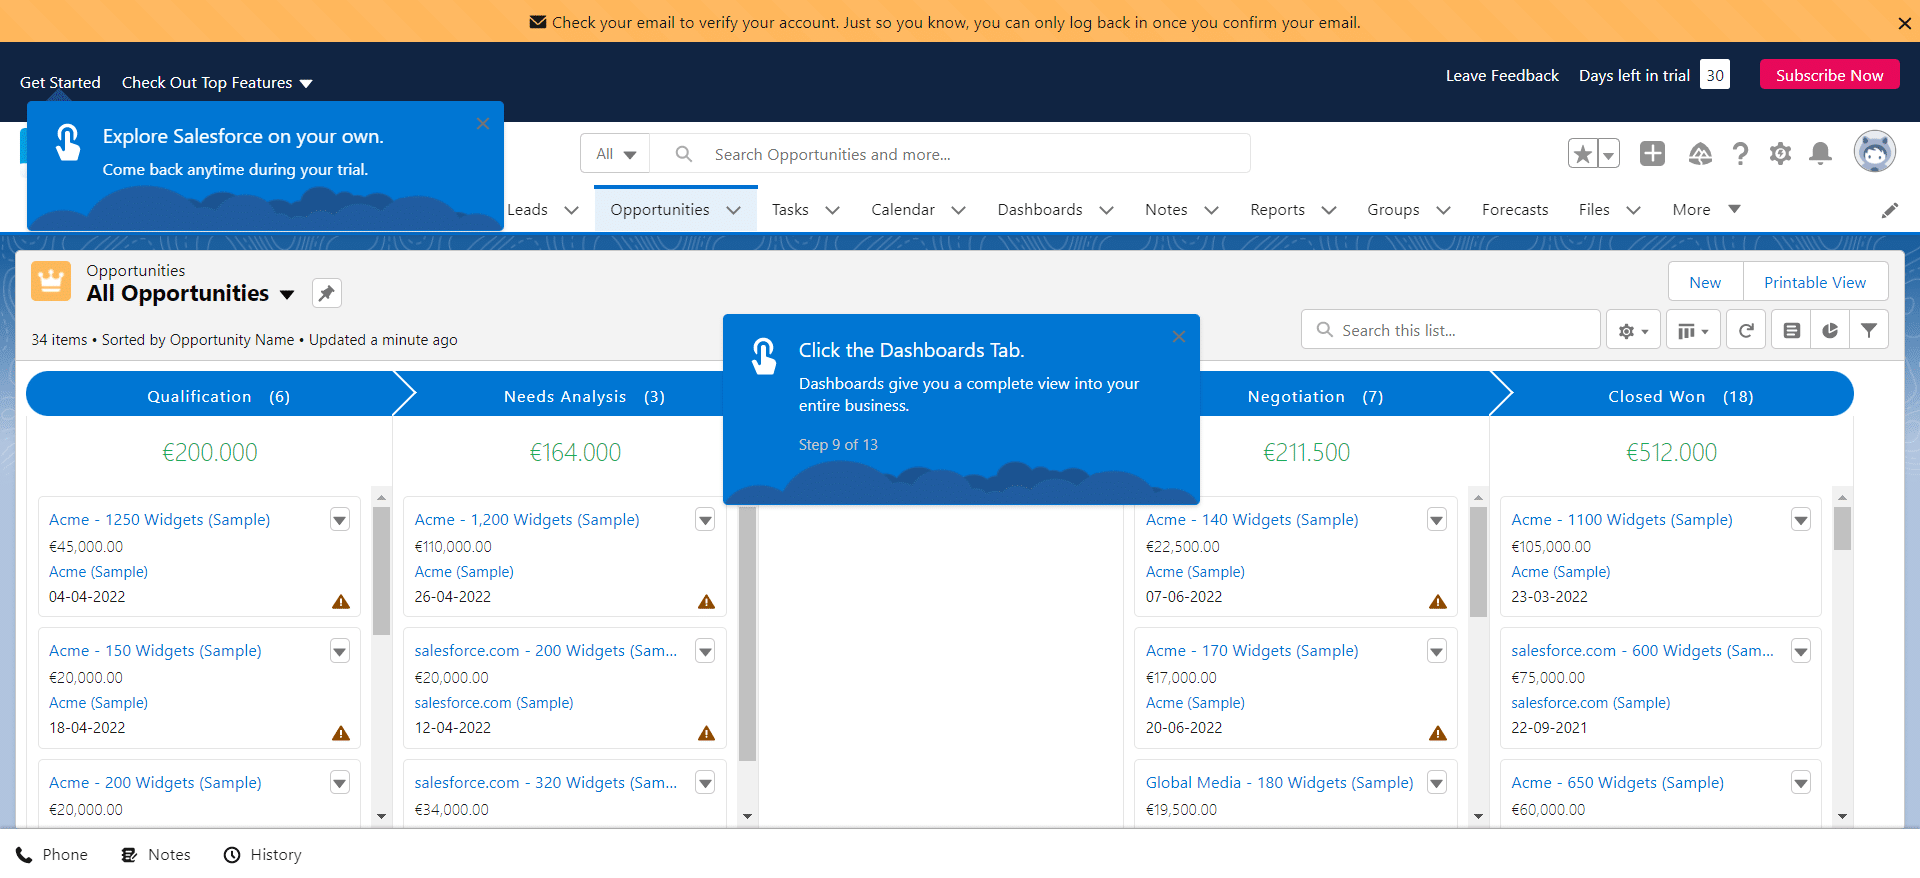Open the list filters funnel icon

coord(1869,330)
